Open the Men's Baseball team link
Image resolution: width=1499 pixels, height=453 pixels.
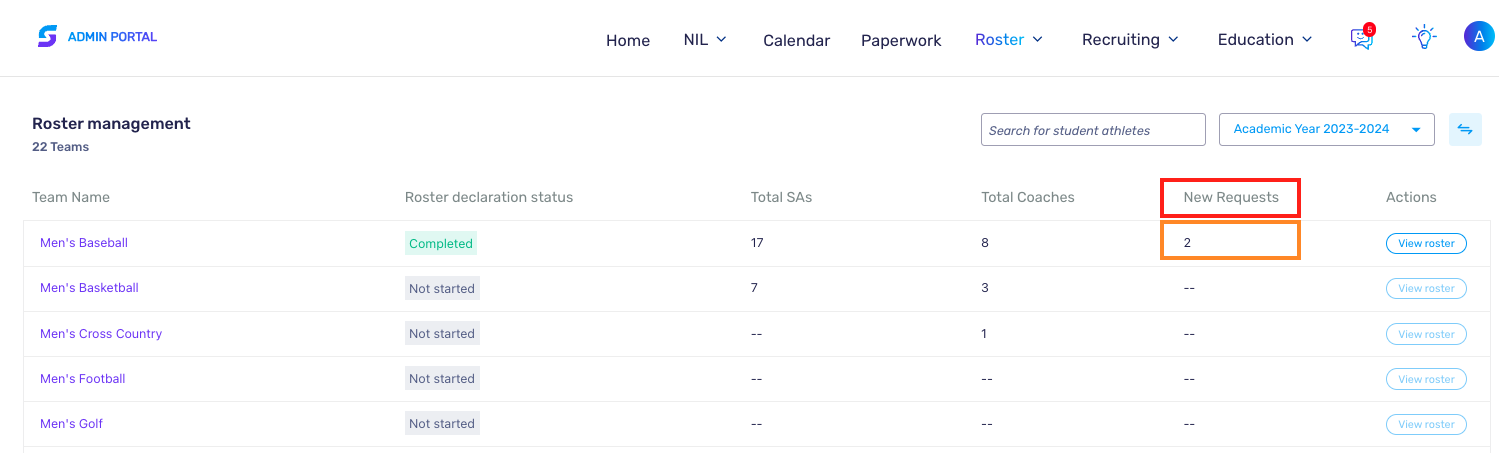84,243
